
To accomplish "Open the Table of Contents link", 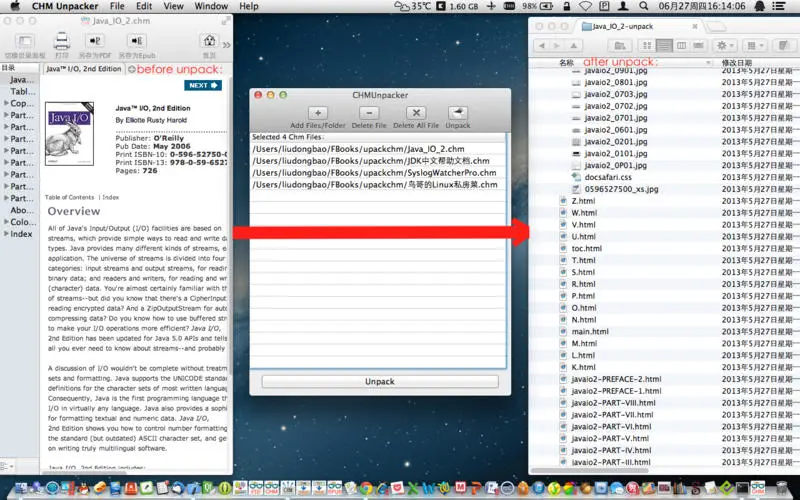I will click(x=69, y=197).
